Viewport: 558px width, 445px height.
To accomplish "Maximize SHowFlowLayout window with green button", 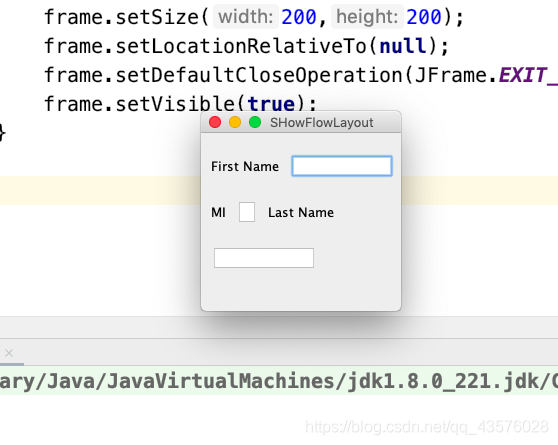I will click(x=255, y=122).
